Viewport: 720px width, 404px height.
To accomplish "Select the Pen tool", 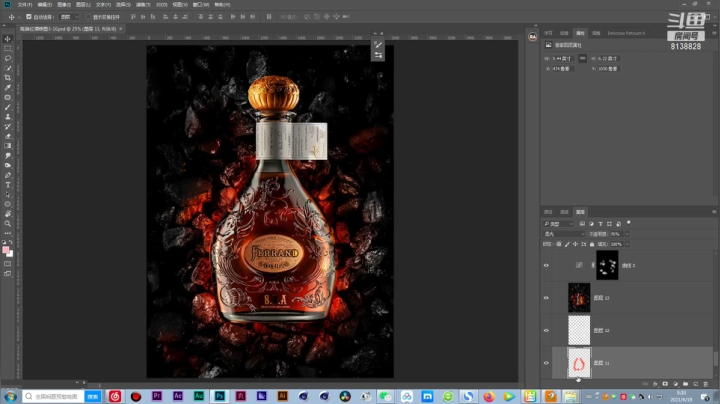I will [x=8, y=175].
